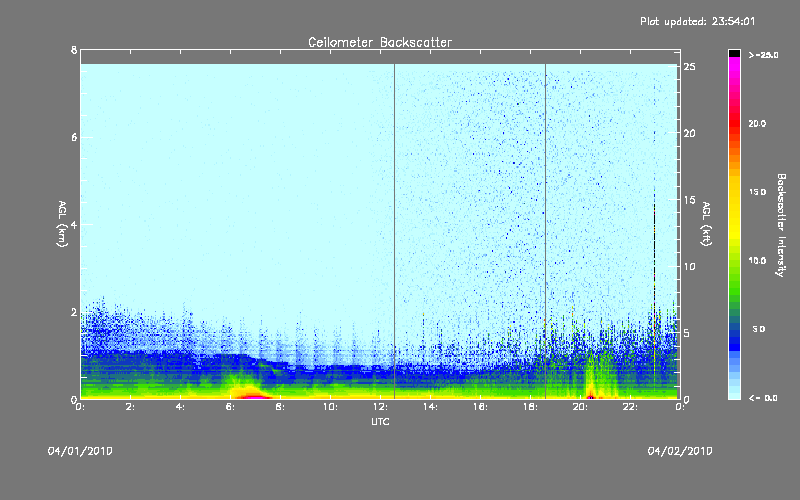Image resolution: width=800 pixels, height=500 pixels.
Task: Click the '10:' hour tick label on time axis
Action: [x=330, y=407]
